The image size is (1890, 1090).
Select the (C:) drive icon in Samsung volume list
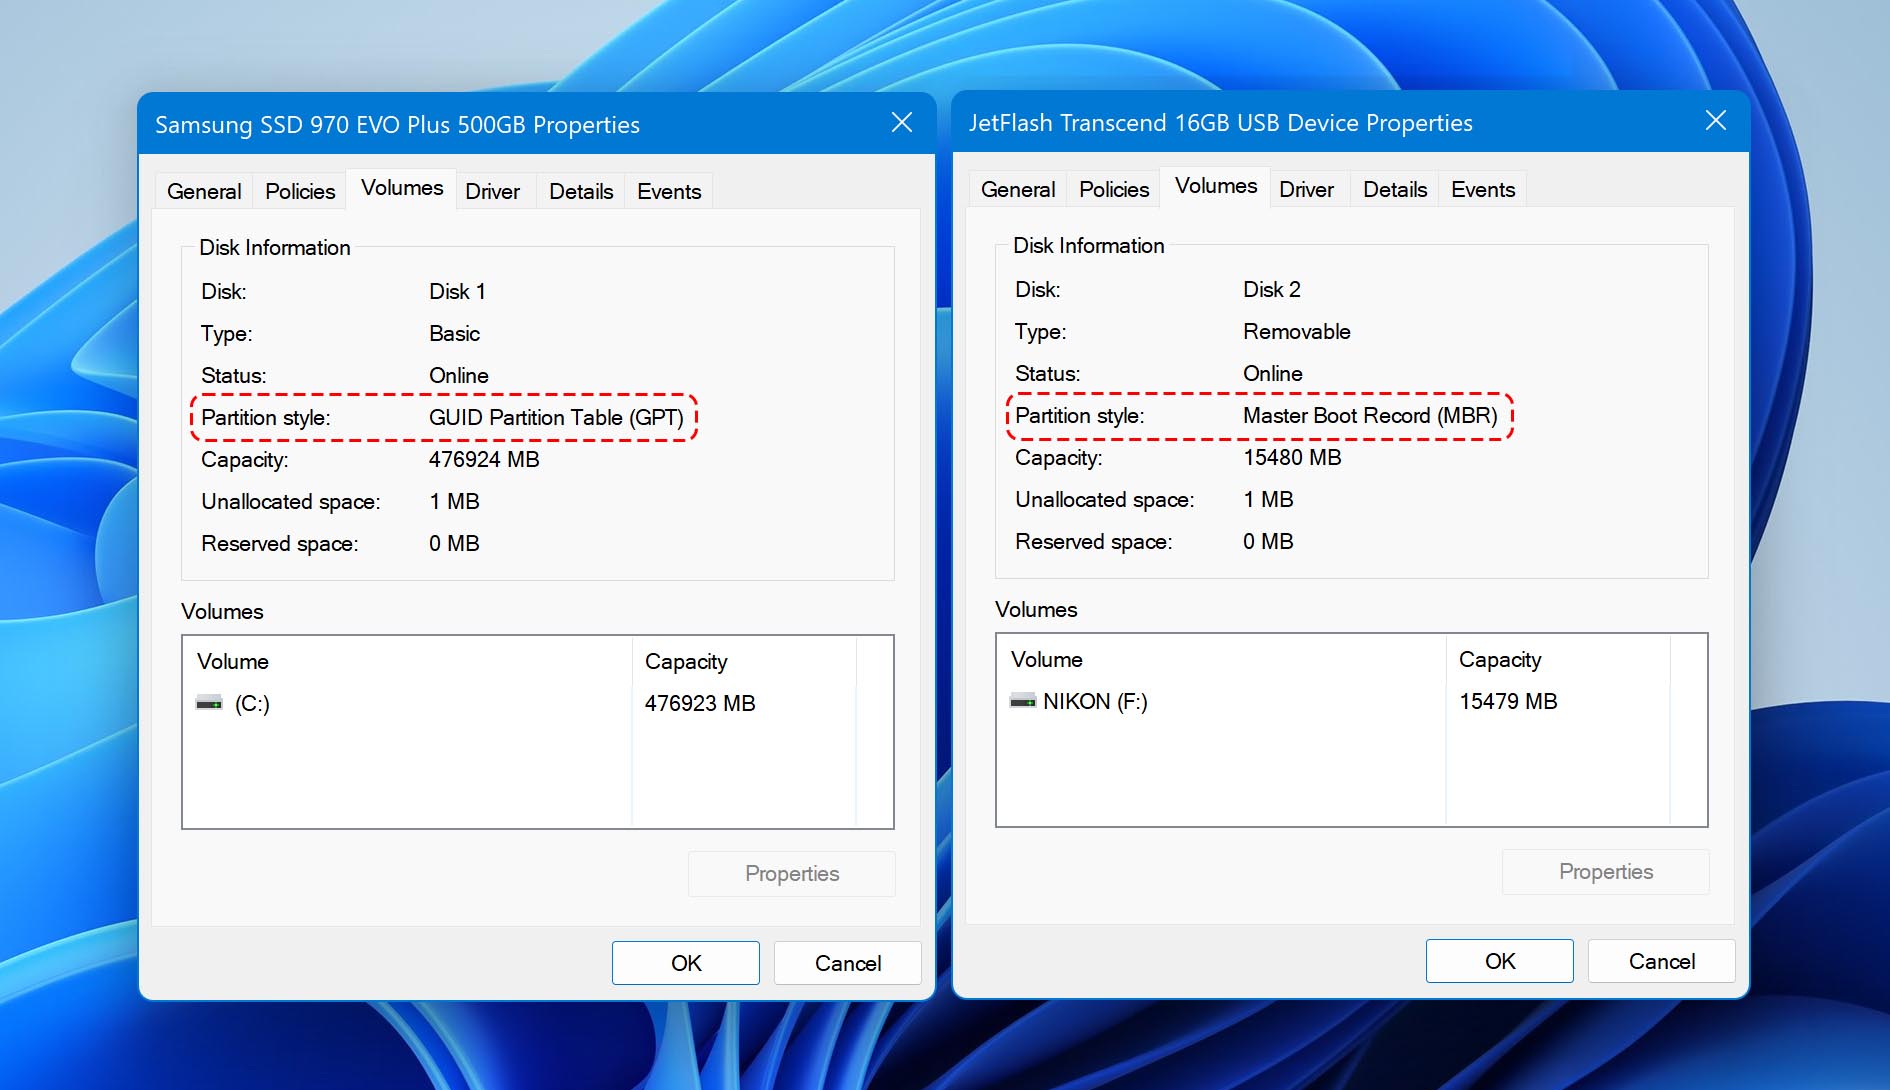[x=209, y=702]
